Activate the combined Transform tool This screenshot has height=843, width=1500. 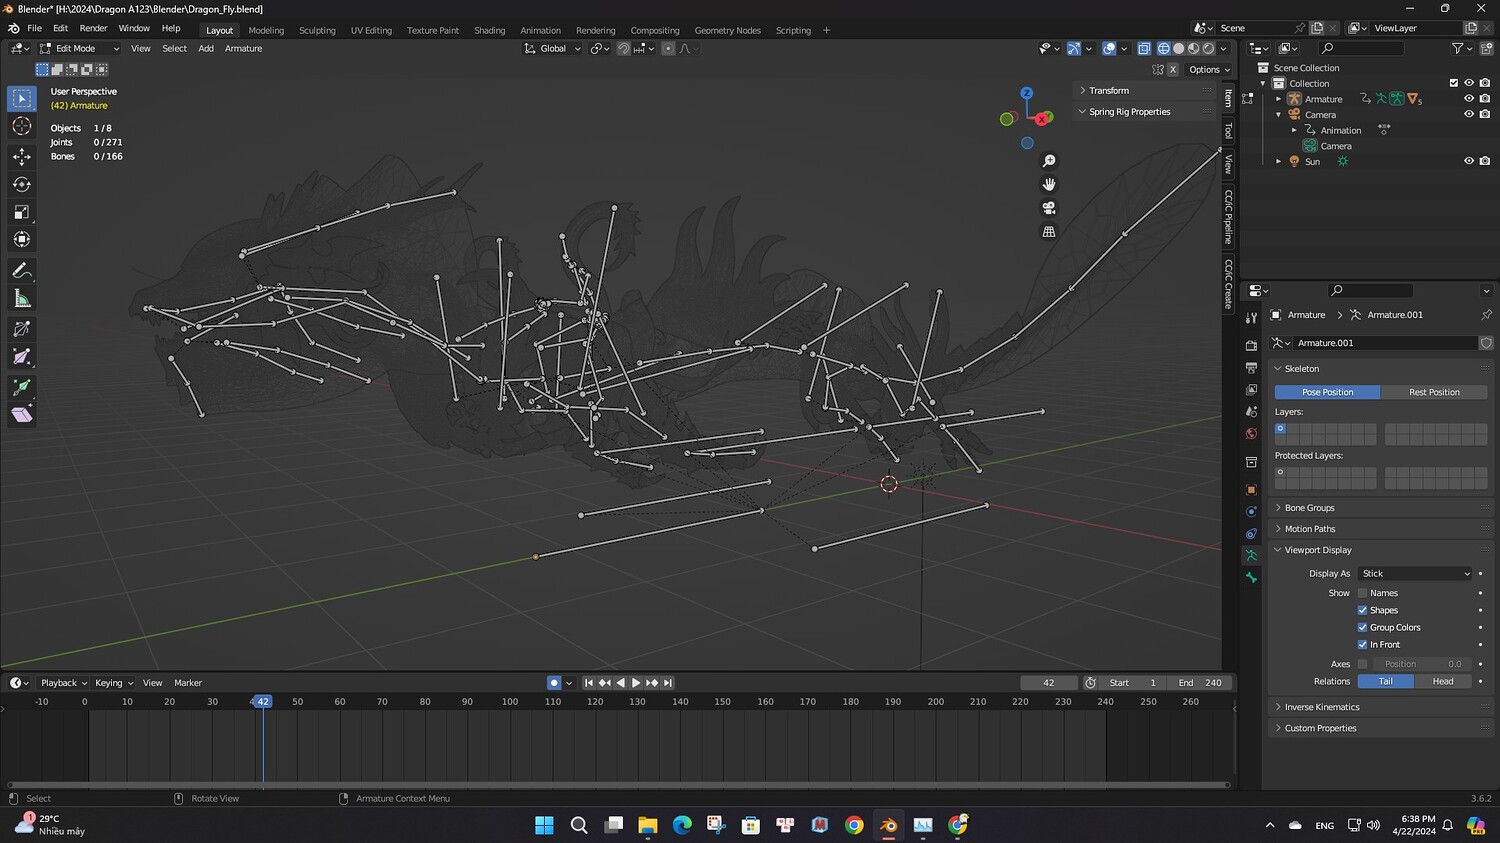tap(22, 239)
